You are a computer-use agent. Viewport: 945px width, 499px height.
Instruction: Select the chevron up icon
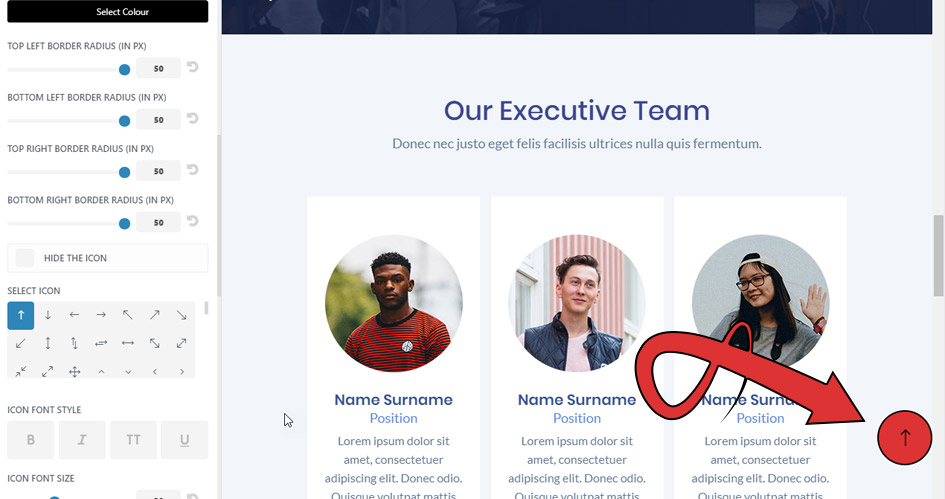pyautogui.click(x=101, y=372)
